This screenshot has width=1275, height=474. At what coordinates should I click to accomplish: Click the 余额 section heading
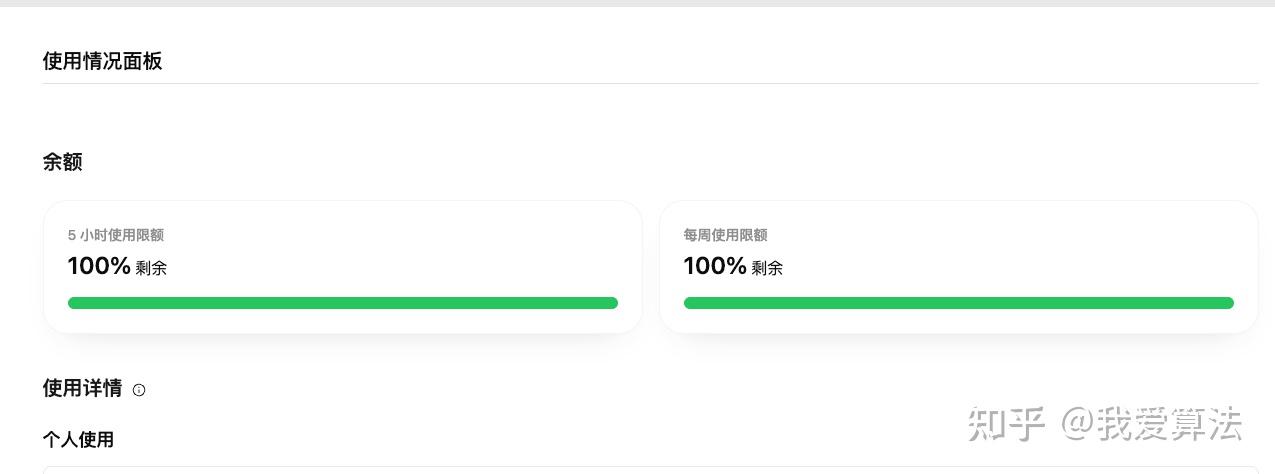click(62, 162)
